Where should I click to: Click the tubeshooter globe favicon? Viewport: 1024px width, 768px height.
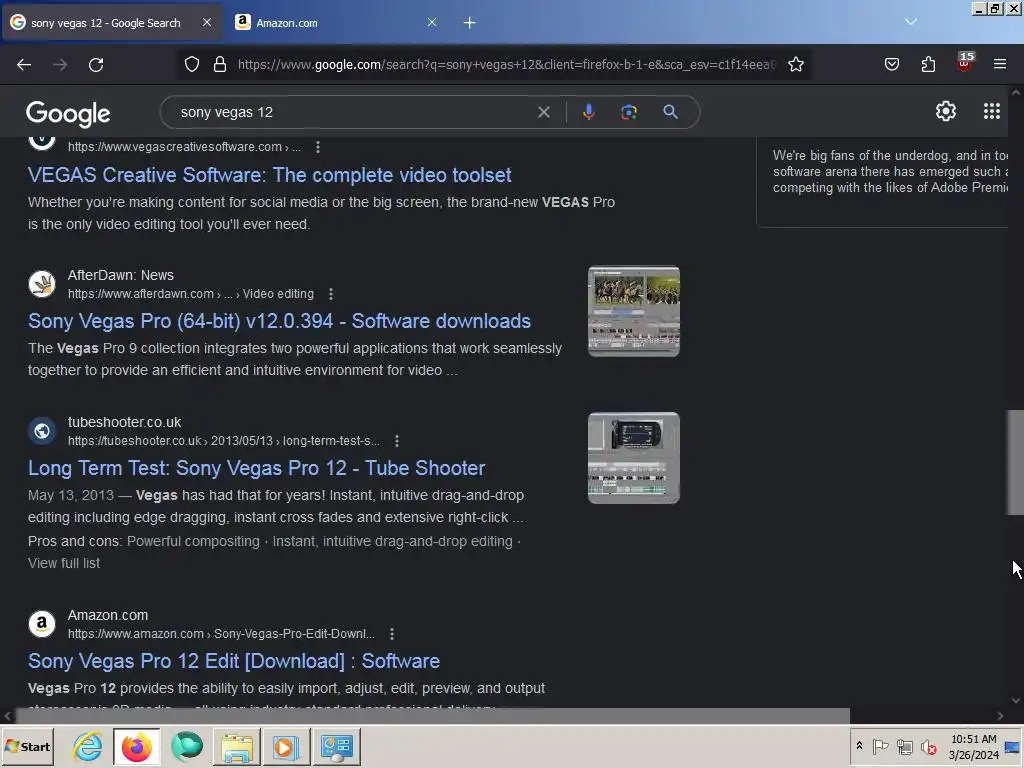tap(42, 431)
